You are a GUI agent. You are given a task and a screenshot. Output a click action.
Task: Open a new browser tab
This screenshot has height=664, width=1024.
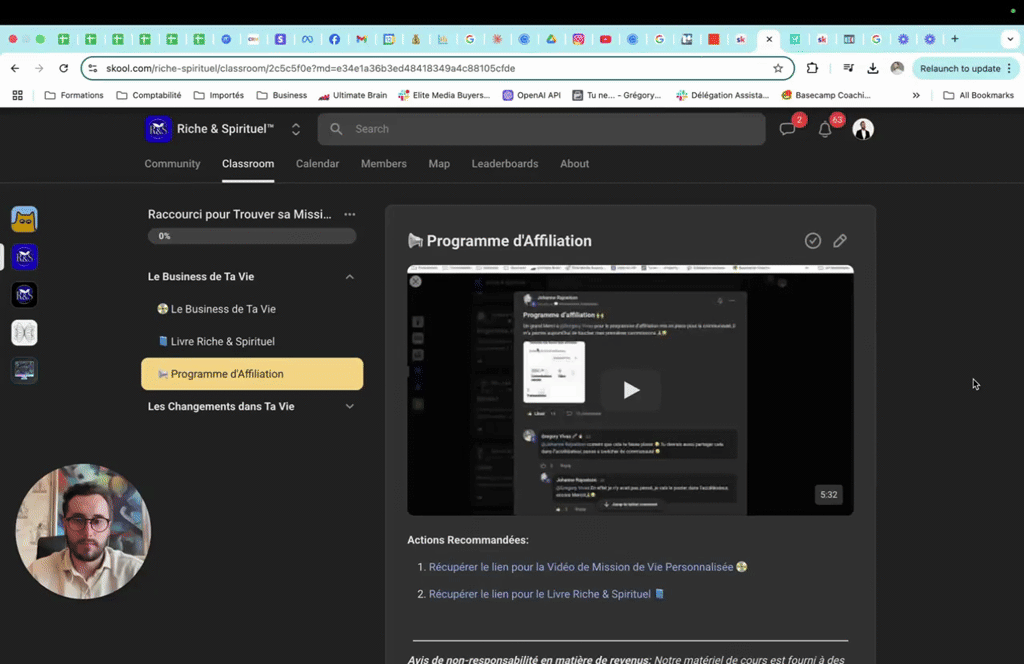[955, 39]
